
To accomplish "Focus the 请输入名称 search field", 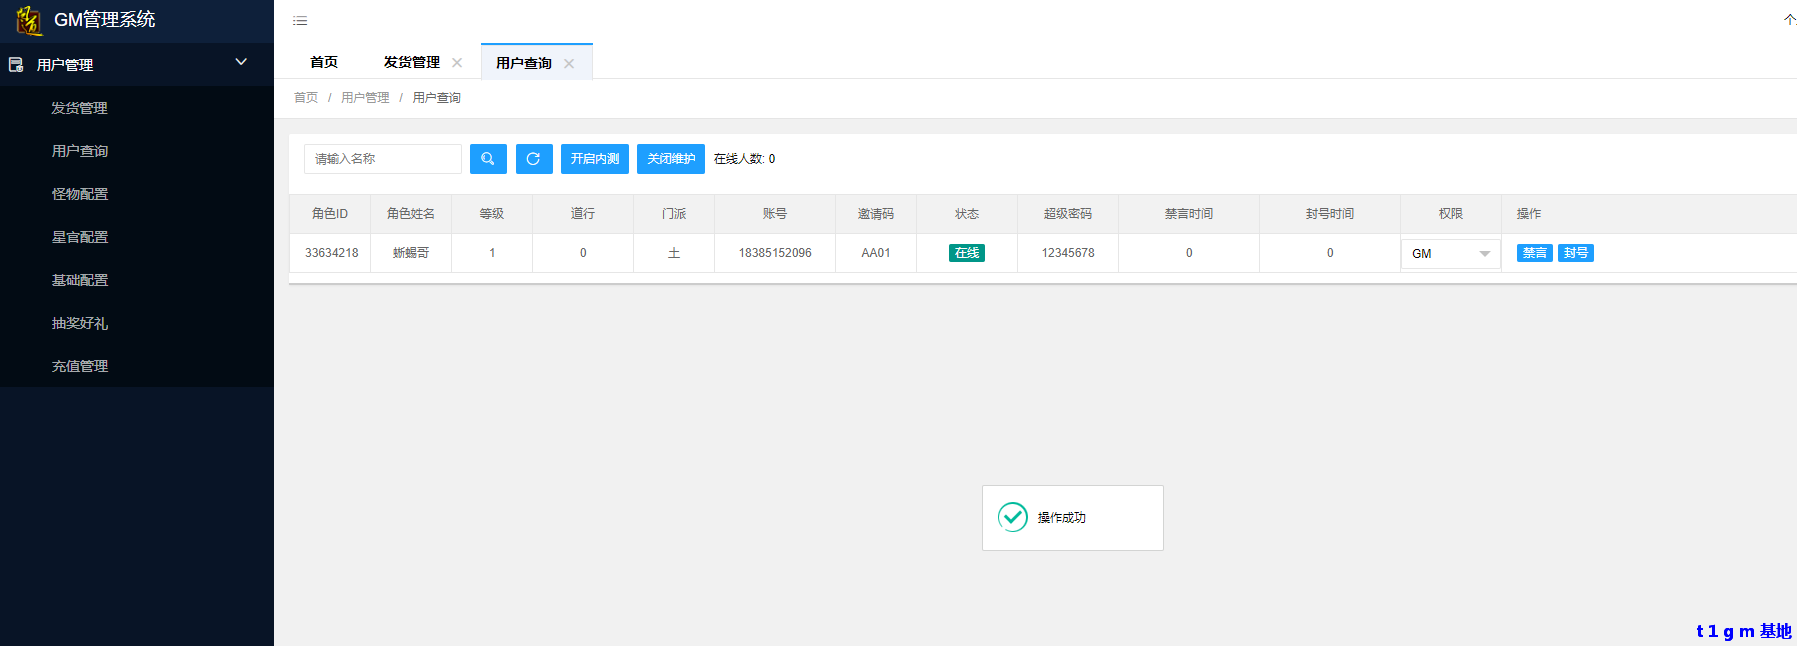I will [383, 159].
